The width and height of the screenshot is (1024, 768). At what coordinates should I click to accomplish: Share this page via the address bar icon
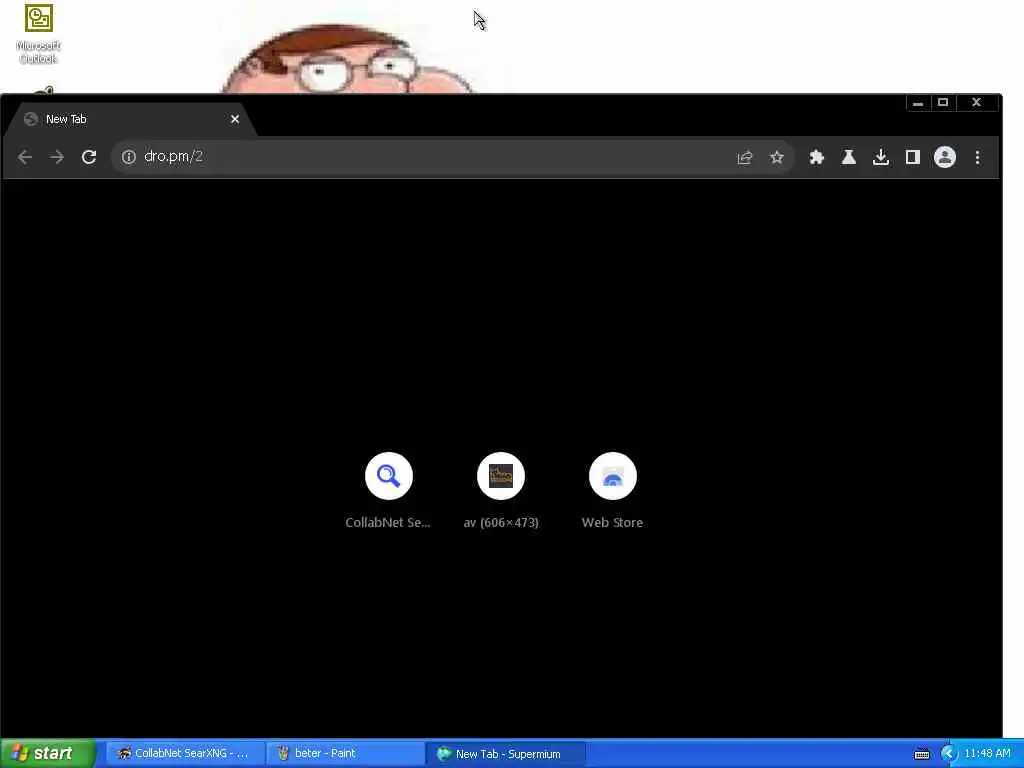[x=744, y=157]
